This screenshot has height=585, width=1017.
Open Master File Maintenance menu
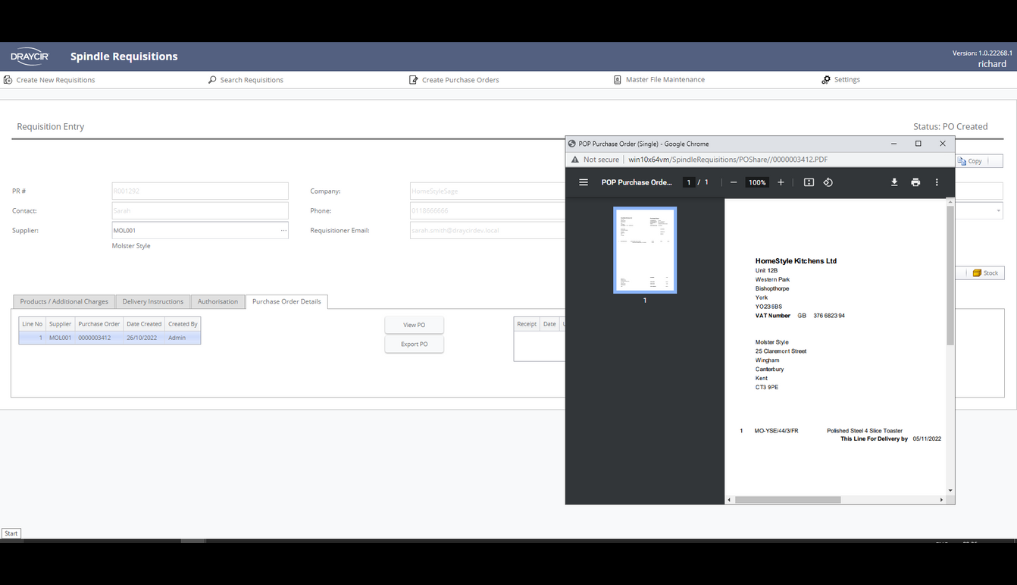click(659, 80)
